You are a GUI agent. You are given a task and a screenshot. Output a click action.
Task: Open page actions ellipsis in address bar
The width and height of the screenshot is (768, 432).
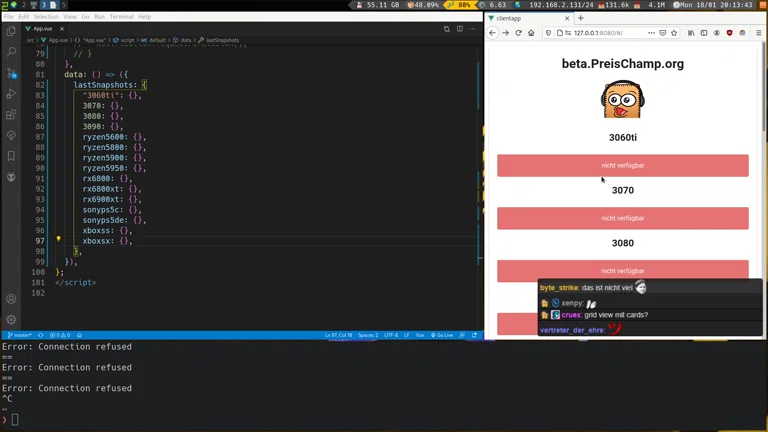651,33
